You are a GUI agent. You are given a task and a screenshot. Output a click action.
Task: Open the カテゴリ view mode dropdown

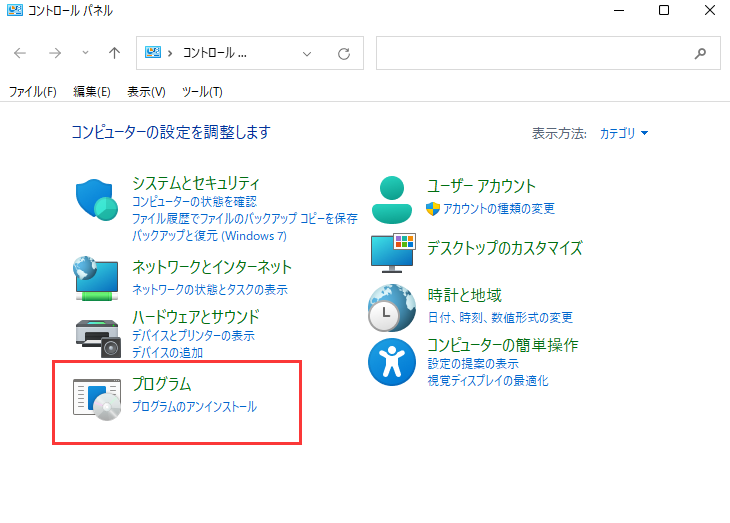pos(624,133)
